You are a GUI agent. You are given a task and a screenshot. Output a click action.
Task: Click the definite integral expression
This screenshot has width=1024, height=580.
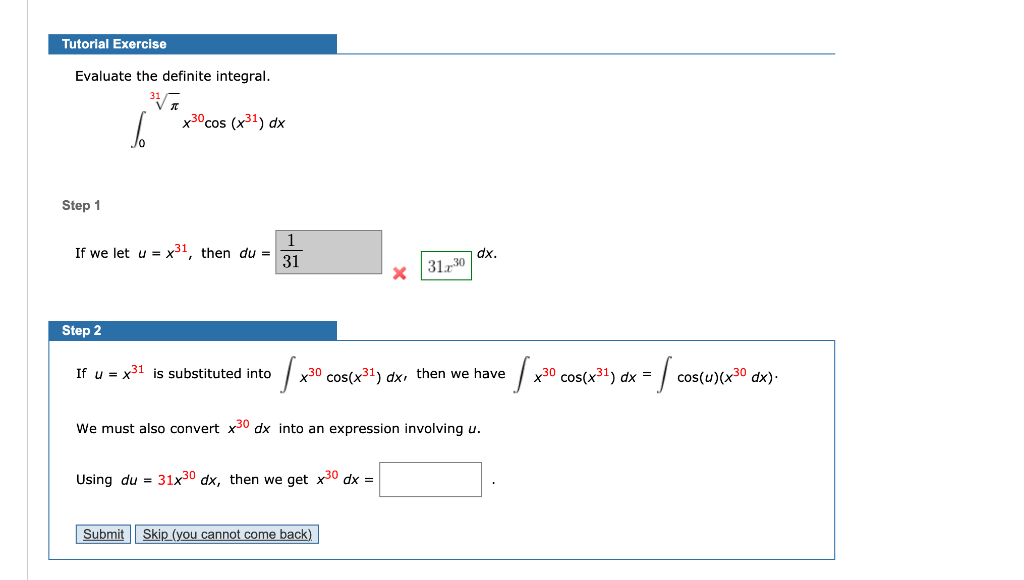tap(200, 120)
